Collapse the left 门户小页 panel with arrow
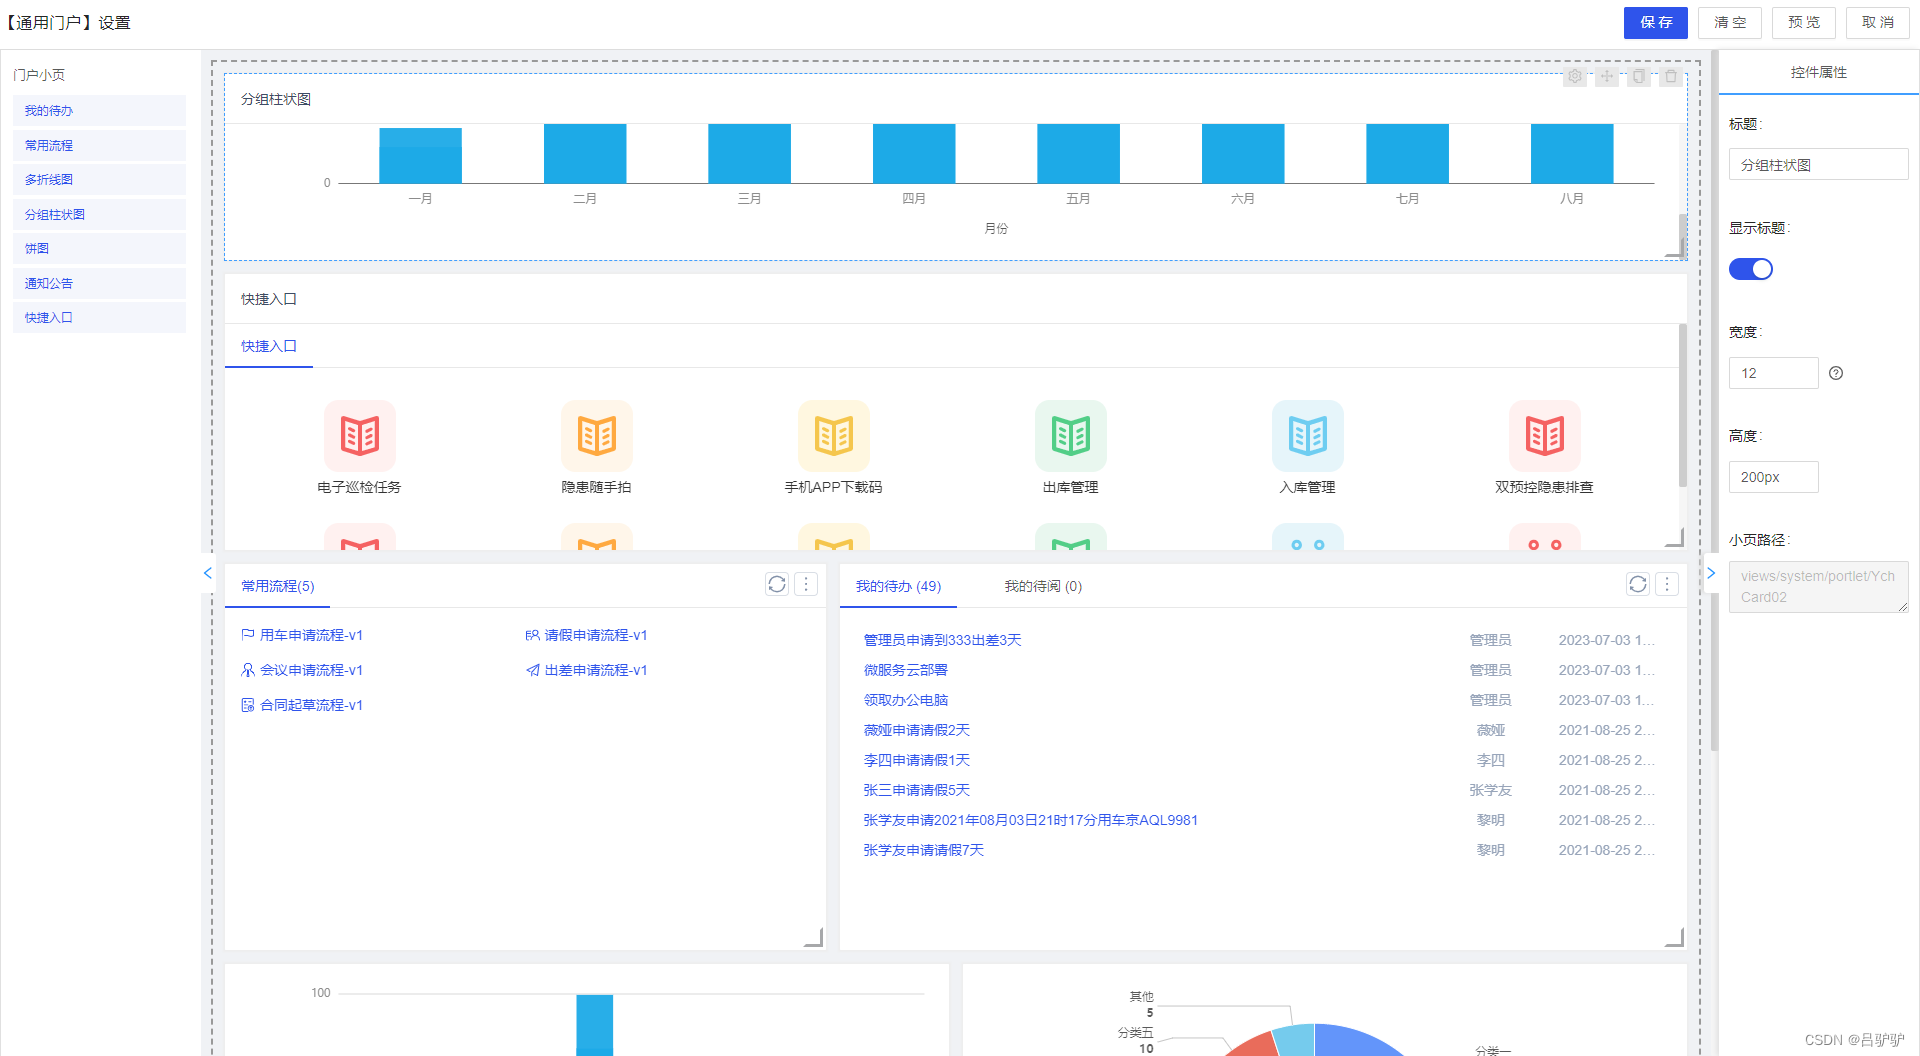1920x1056 pixels. pos(208,573)
